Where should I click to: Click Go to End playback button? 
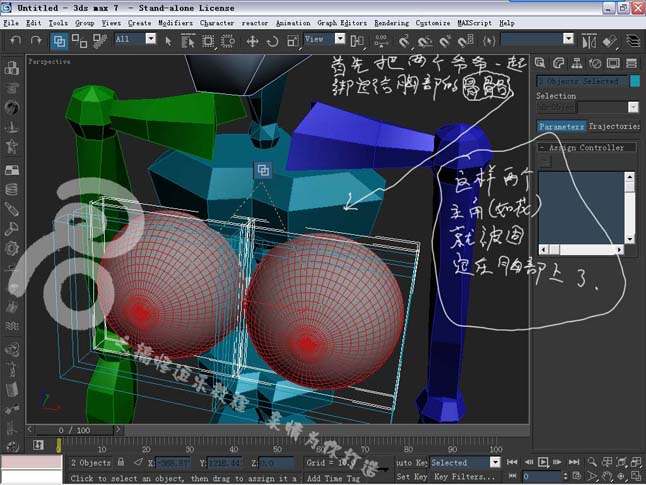pos(573,462)
